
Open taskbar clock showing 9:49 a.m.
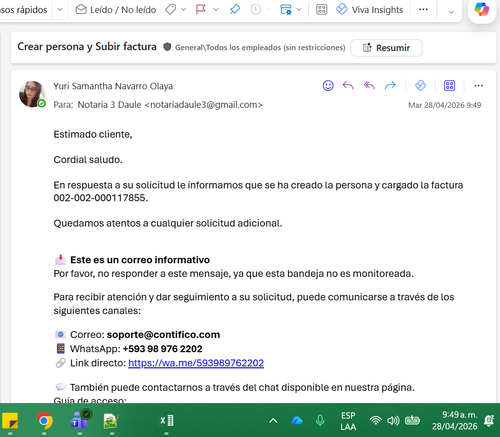click(x=455, y=421)
